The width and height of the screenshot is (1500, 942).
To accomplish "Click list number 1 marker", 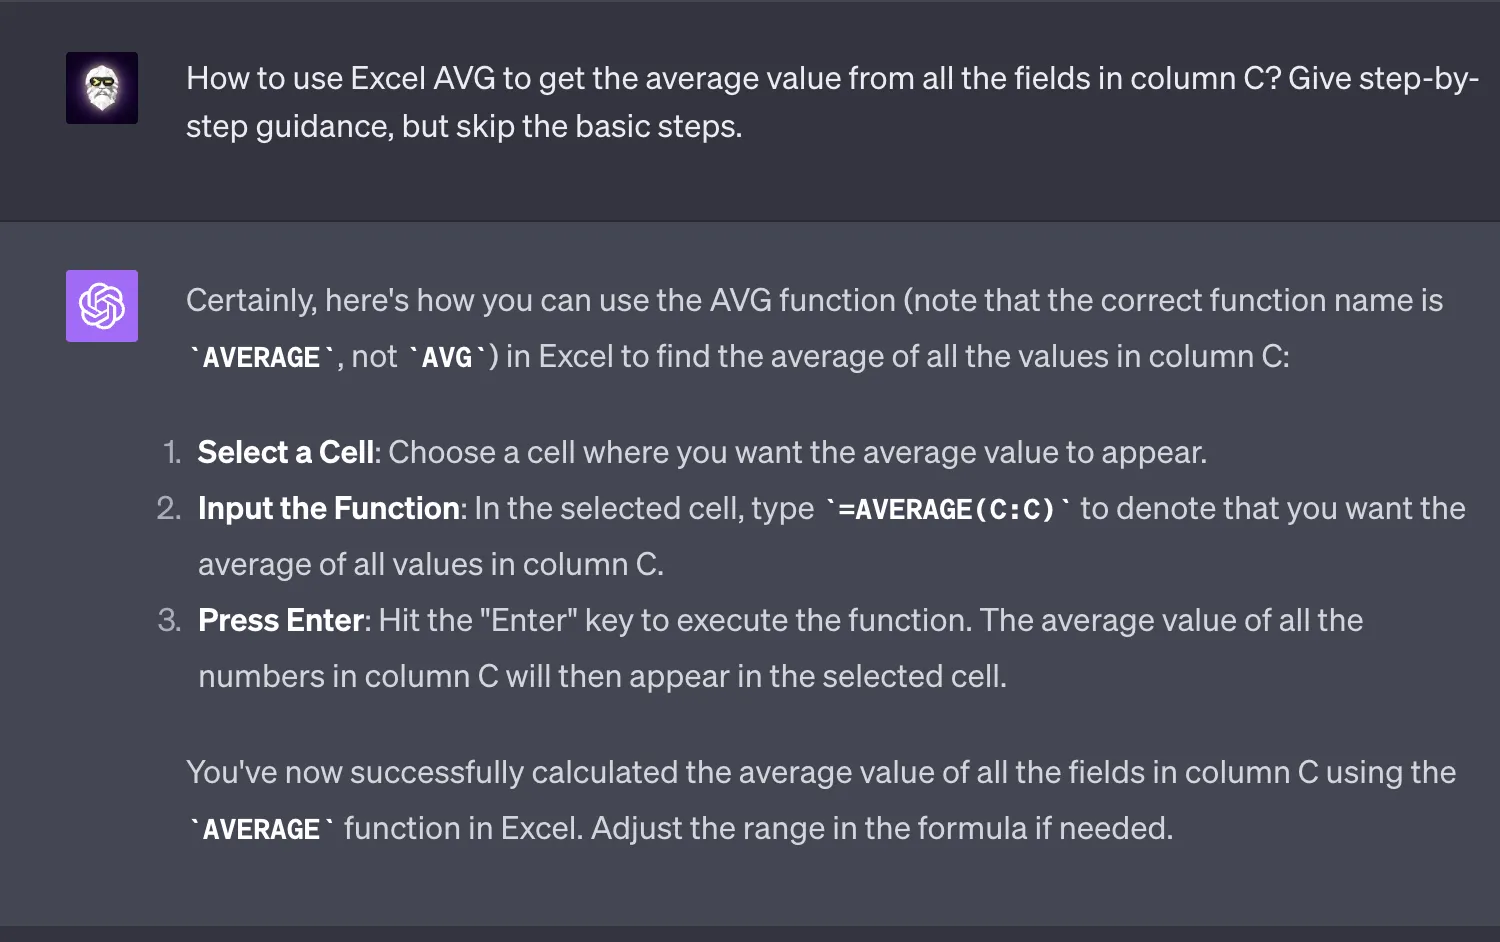I will 172,452.
